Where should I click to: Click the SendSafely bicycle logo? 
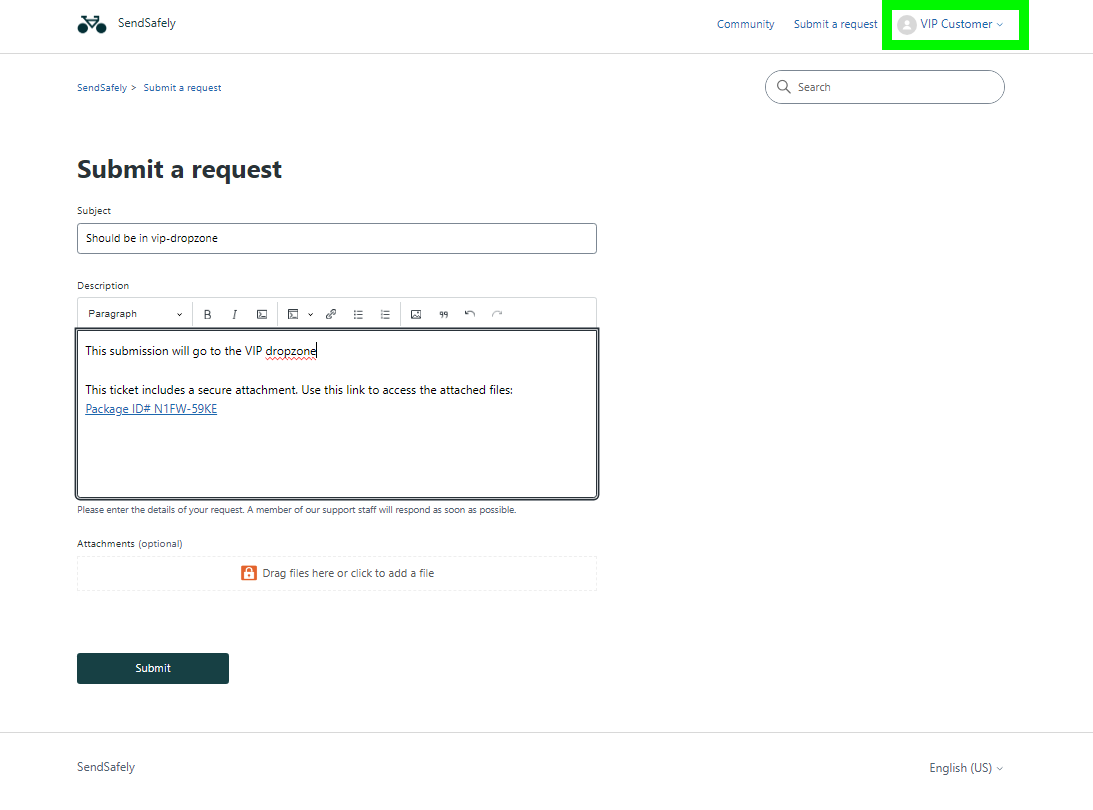(x=91, y=24)
